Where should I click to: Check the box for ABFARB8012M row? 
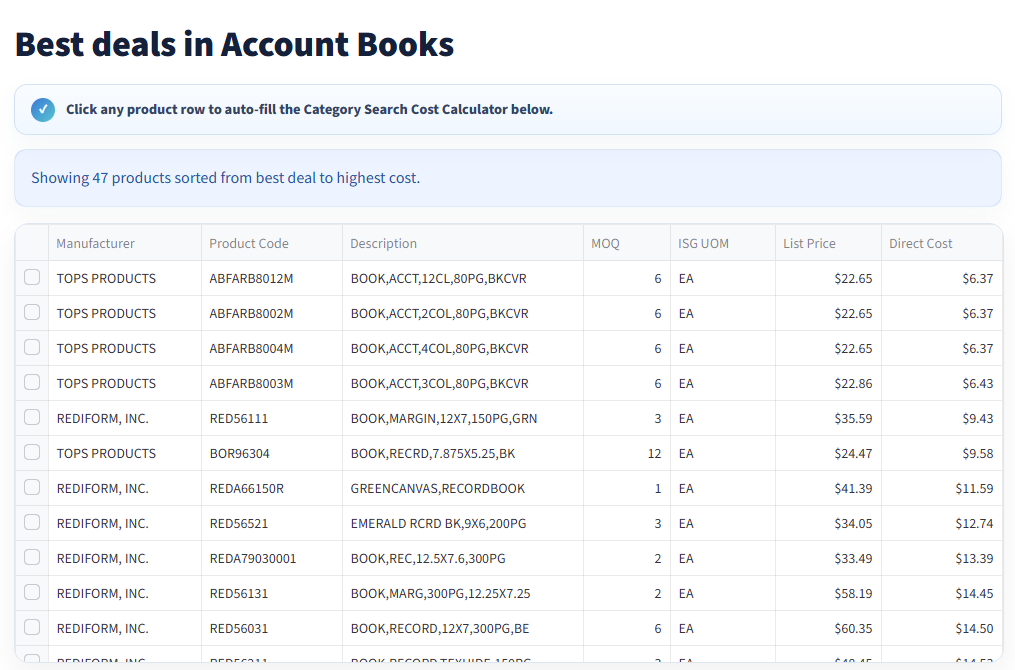click(x=32, y=277)
